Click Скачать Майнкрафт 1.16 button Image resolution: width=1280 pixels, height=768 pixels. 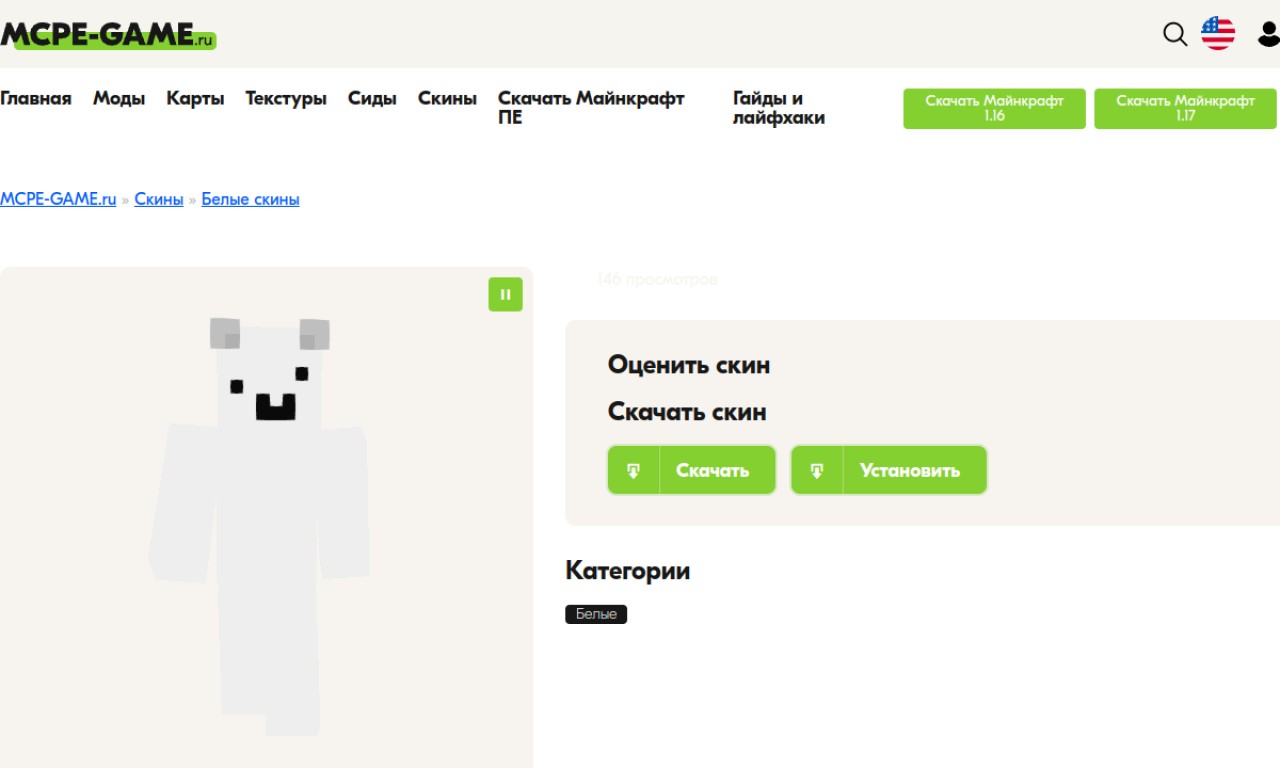[994, 108]
